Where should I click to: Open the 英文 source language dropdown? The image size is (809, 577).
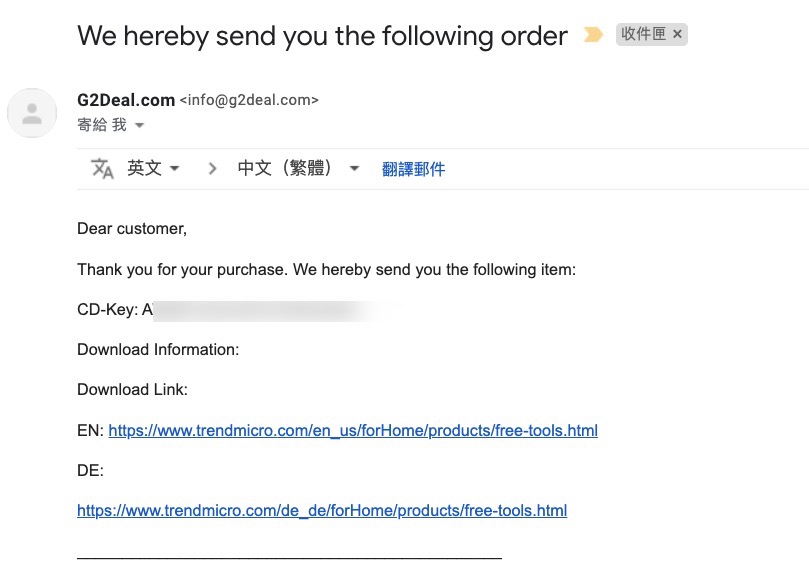pos(153,169)
